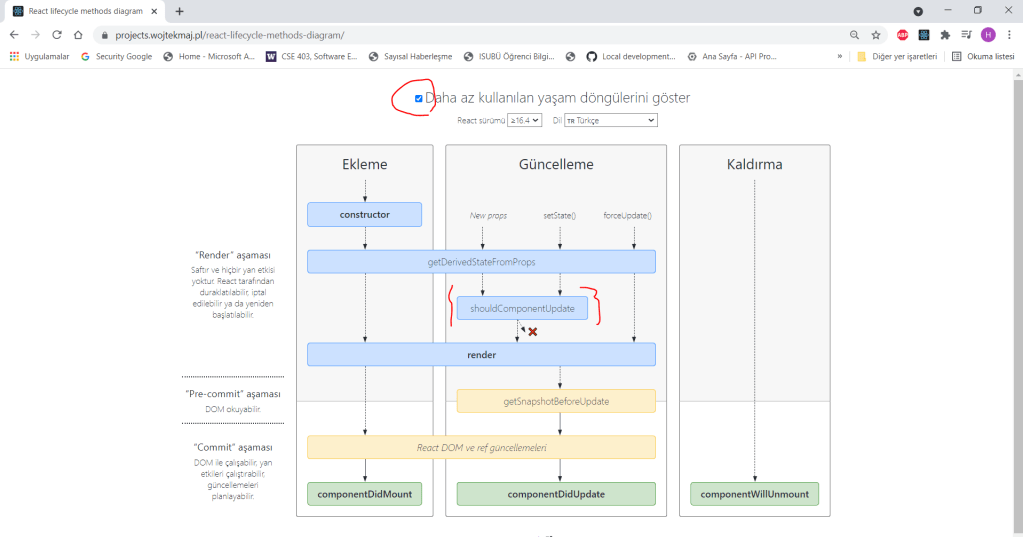Uncheck the less common lifecycles checkbox
The image size is (1023, 537).
[418, 98]
